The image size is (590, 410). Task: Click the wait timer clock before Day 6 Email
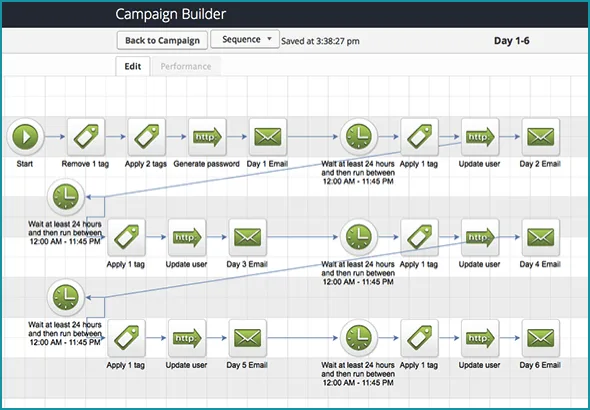tap(359, 338)
